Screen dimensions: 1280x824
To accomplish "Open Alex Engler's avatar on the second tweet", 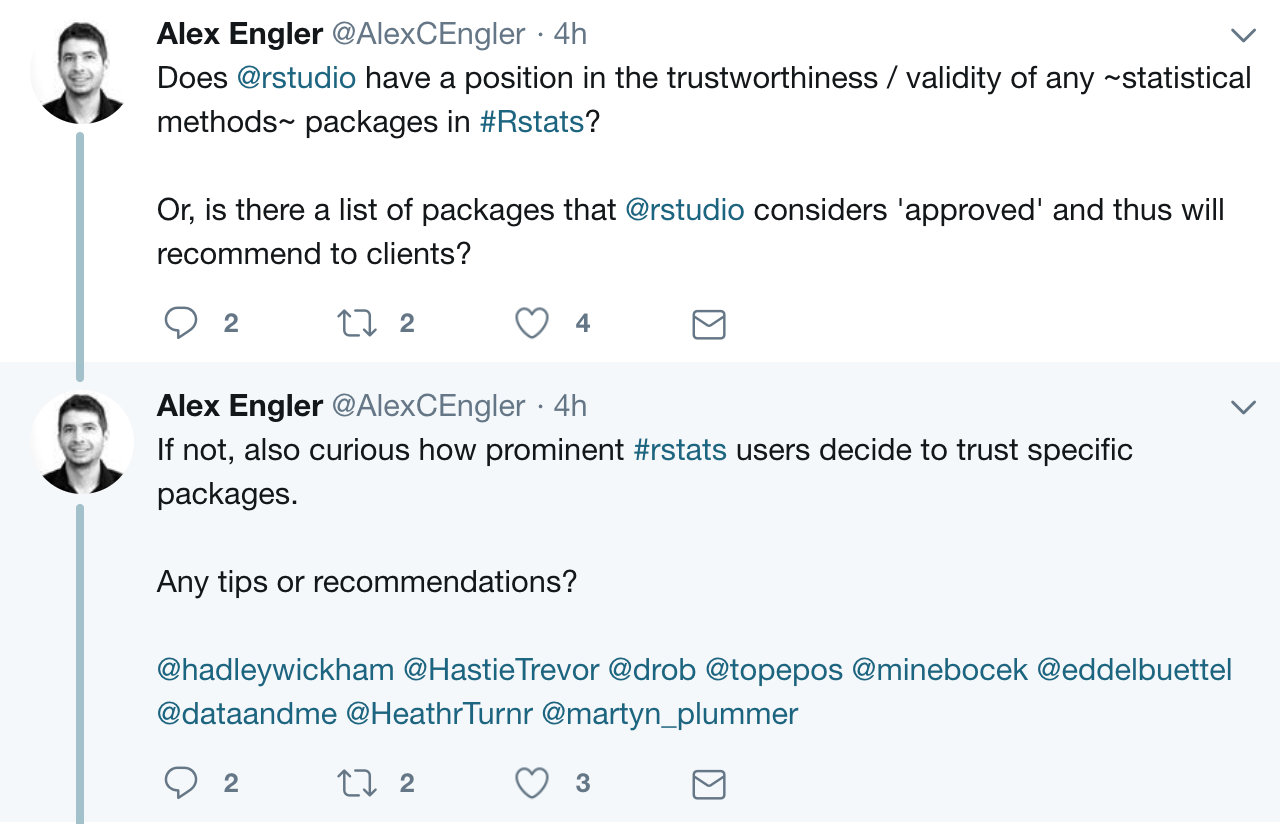I will (81, 443).
